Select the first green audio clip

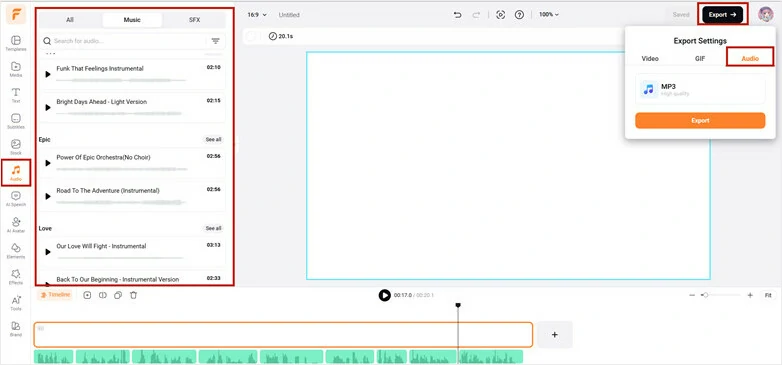point(54,357)
